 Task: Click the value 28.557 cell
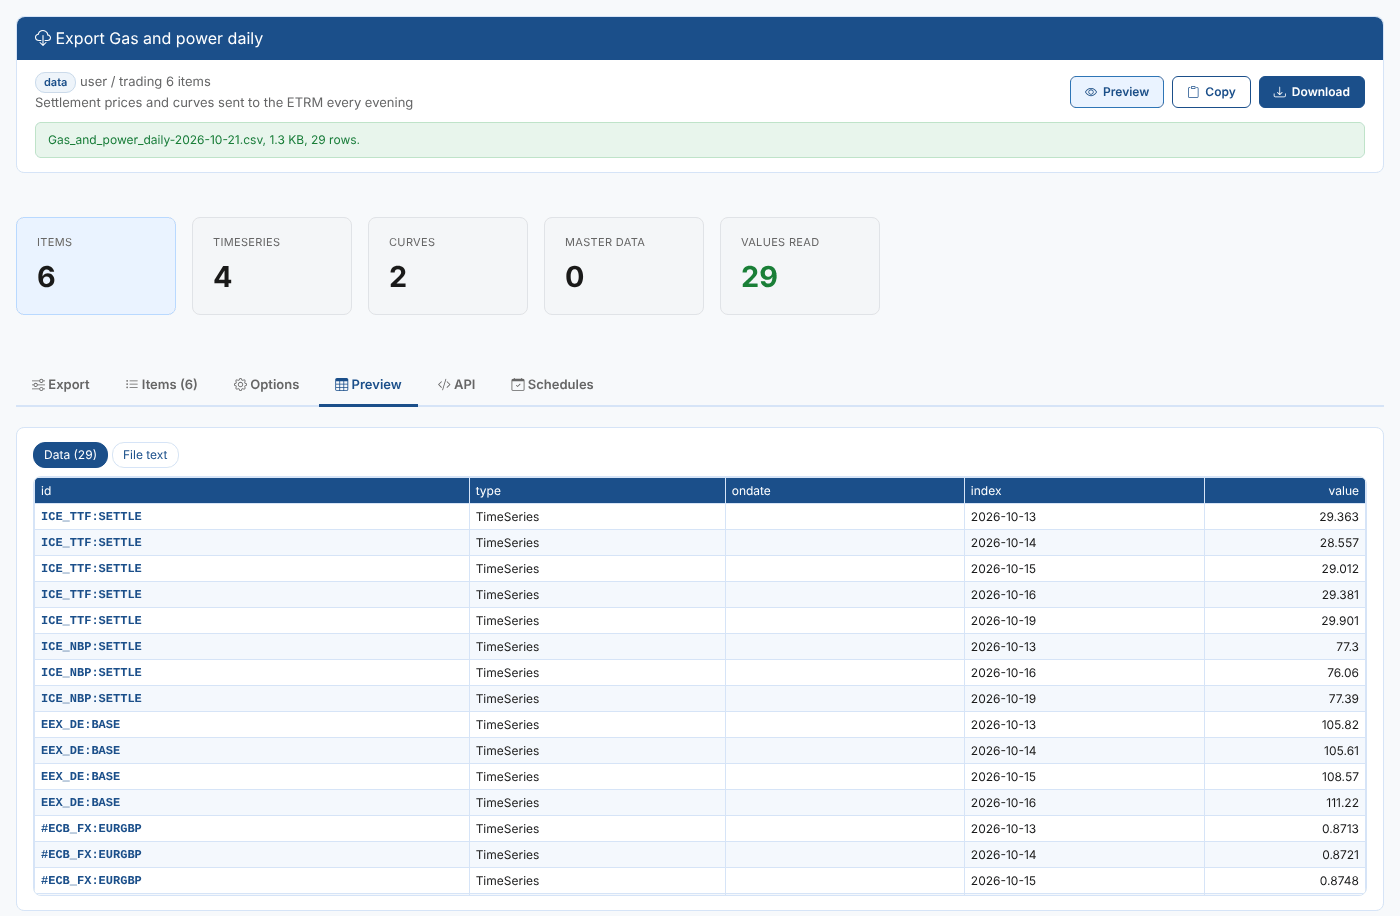tap(1285, 543)
